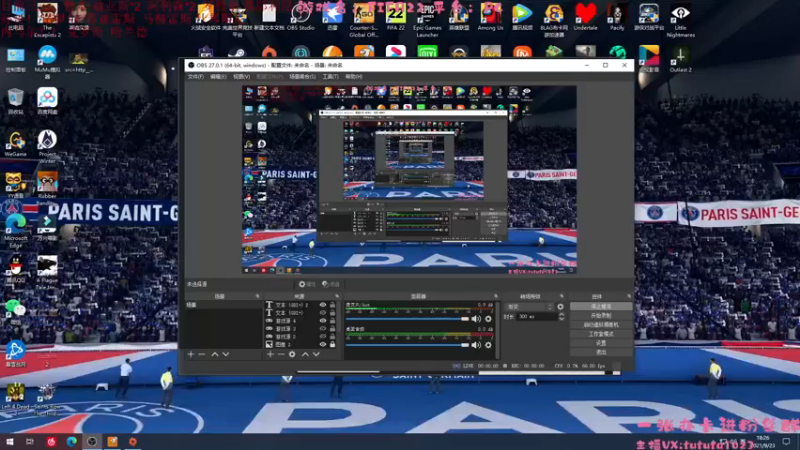This screenshot has height=450, width=800.
Task: Open the 工具(T) menu in OBS
Action: pos(330,77)
